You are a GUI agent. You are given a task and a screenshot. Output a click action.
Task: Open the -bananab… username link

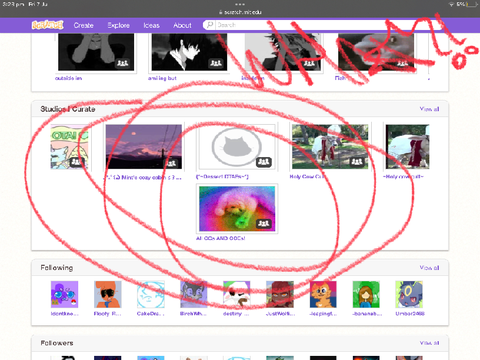click(x=366, y=314)
